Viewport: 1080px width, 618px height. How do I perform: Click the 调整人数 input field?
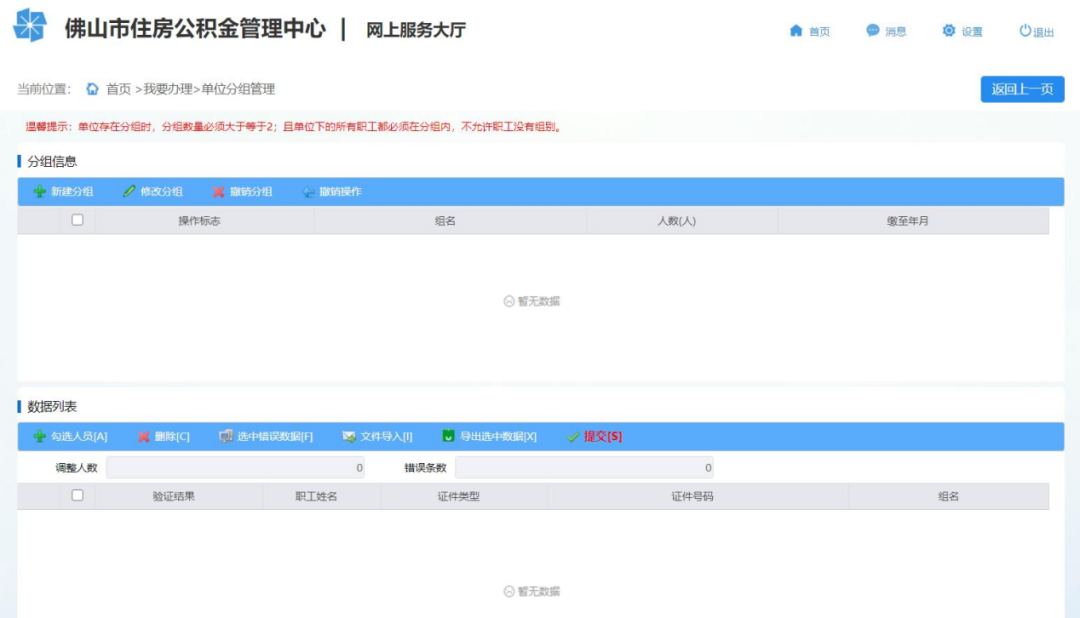pos(235,467)
